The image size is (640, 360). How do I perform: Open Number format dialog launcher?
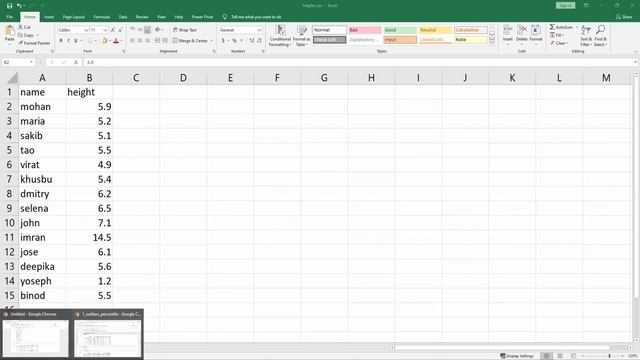pos(263,51)
